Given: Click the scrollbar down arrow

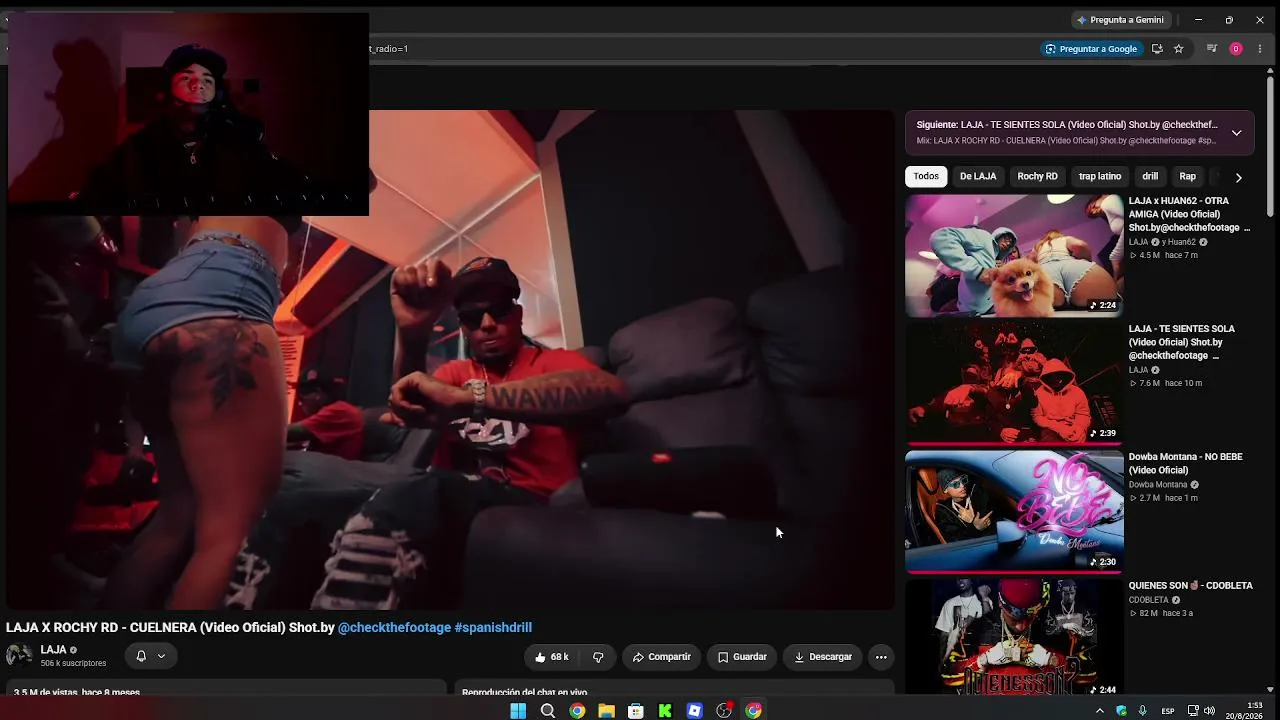Looking at the screenshot, I should (1271, 689).
